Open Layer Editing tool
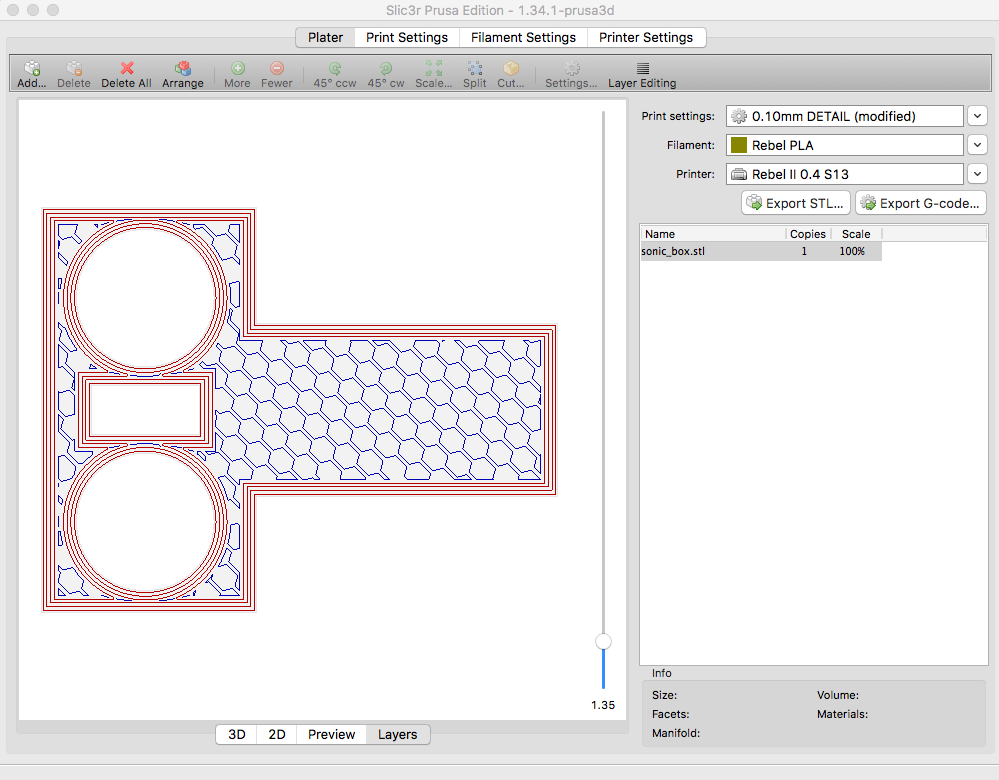Screen dimensions: 999x780 point(642,69)
